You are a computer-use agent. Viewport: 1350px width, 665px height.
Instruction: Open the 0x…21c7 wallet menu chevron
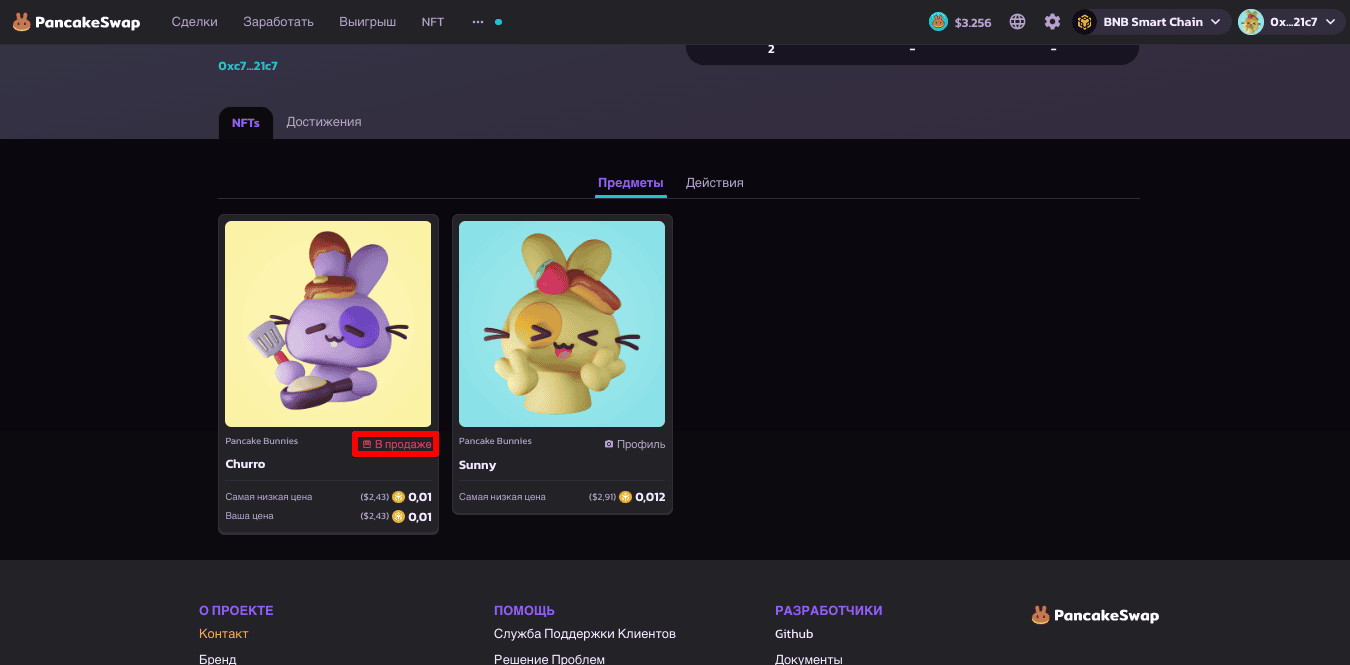click(1329, 22)
